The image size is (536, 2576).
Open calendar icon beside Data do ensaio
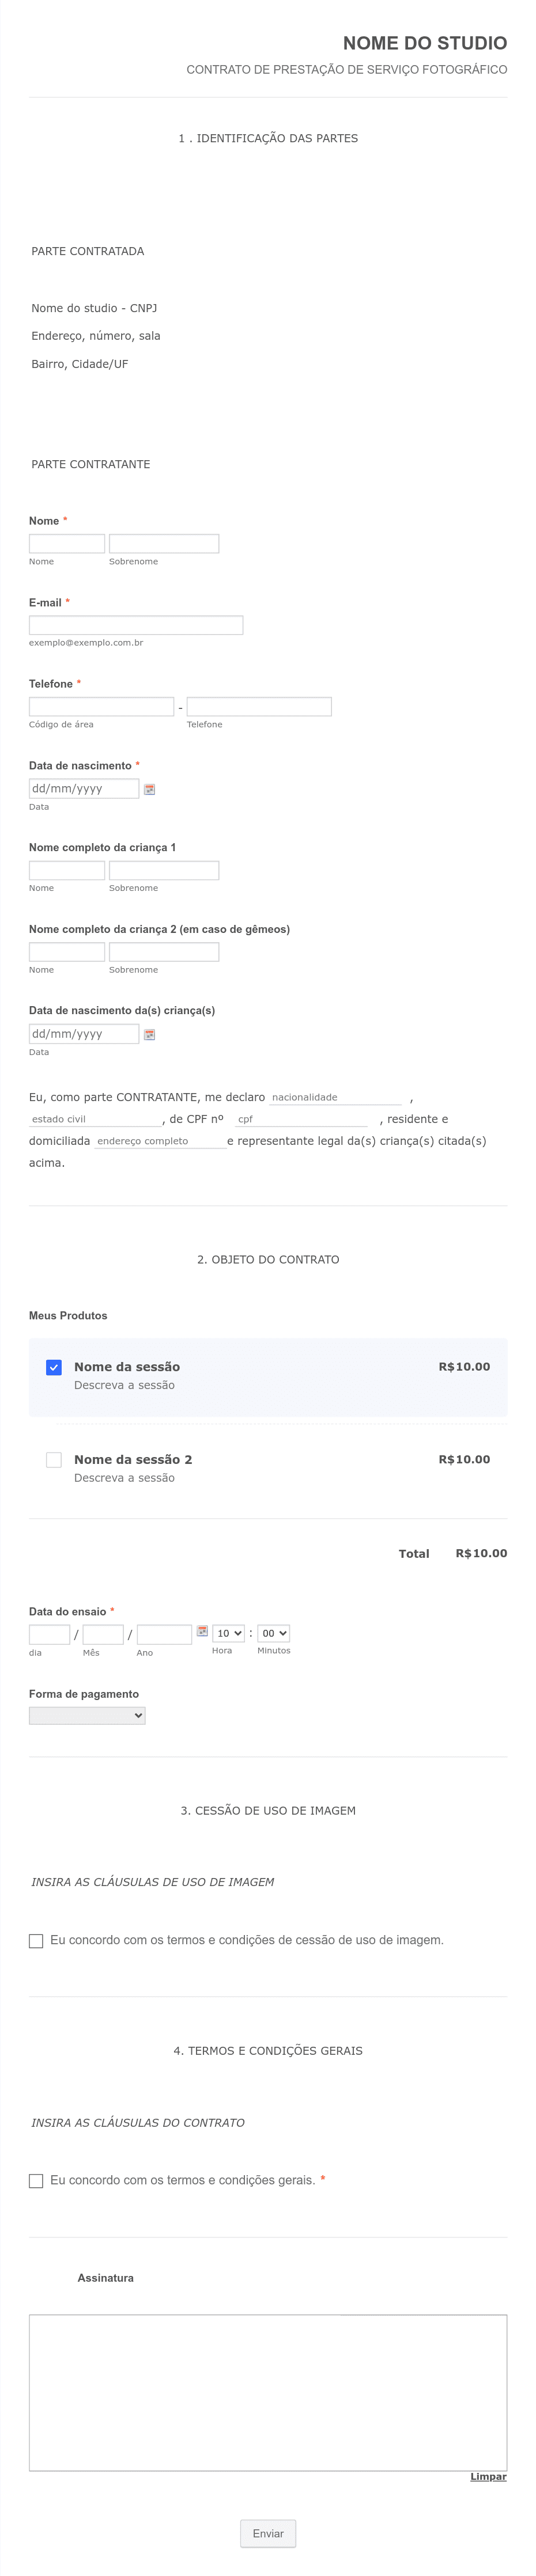(x=202, y=1631)
